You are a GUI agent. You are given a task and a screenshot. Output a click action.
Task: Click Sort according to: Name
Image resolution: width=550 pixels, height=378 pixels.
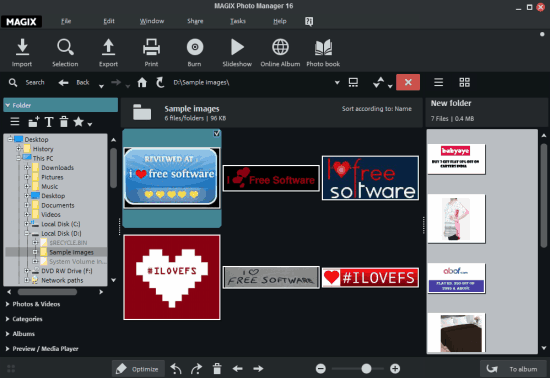(377, 109)
